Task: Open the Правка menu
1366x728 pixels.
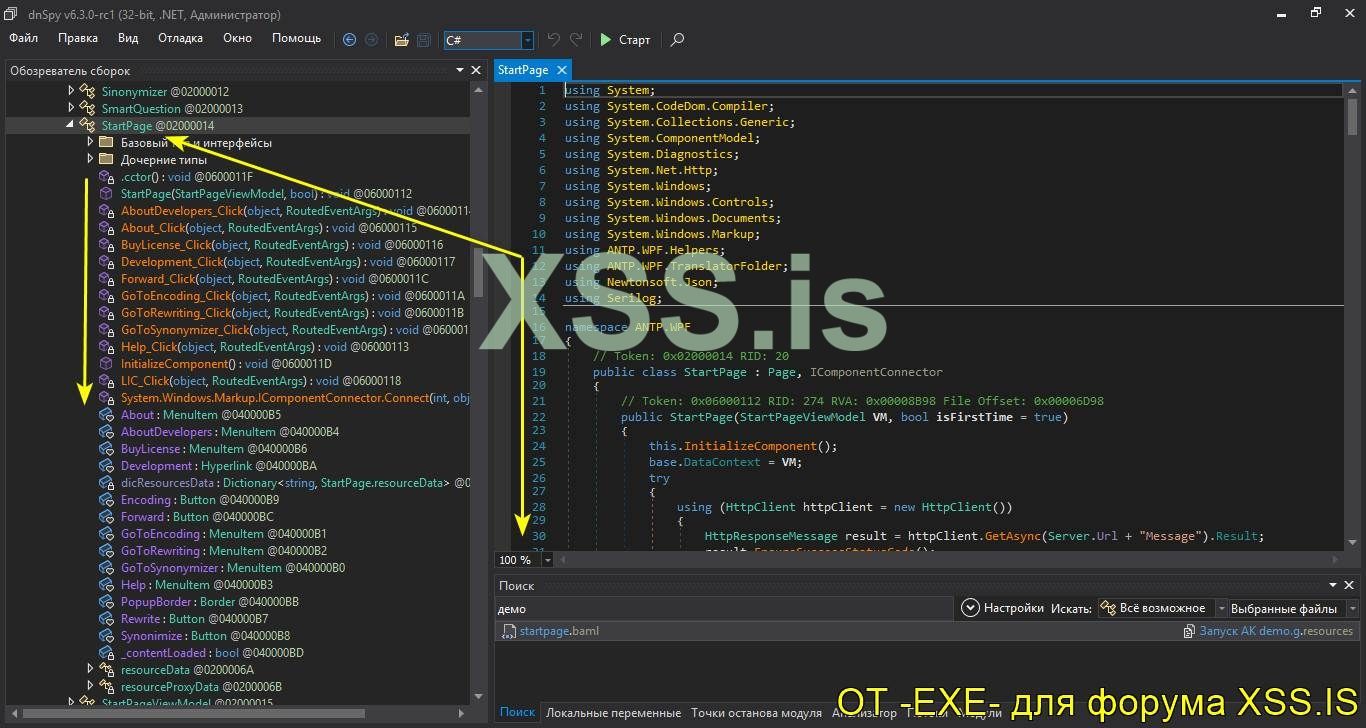Action: pyautogui.click(x=78, y=38)
